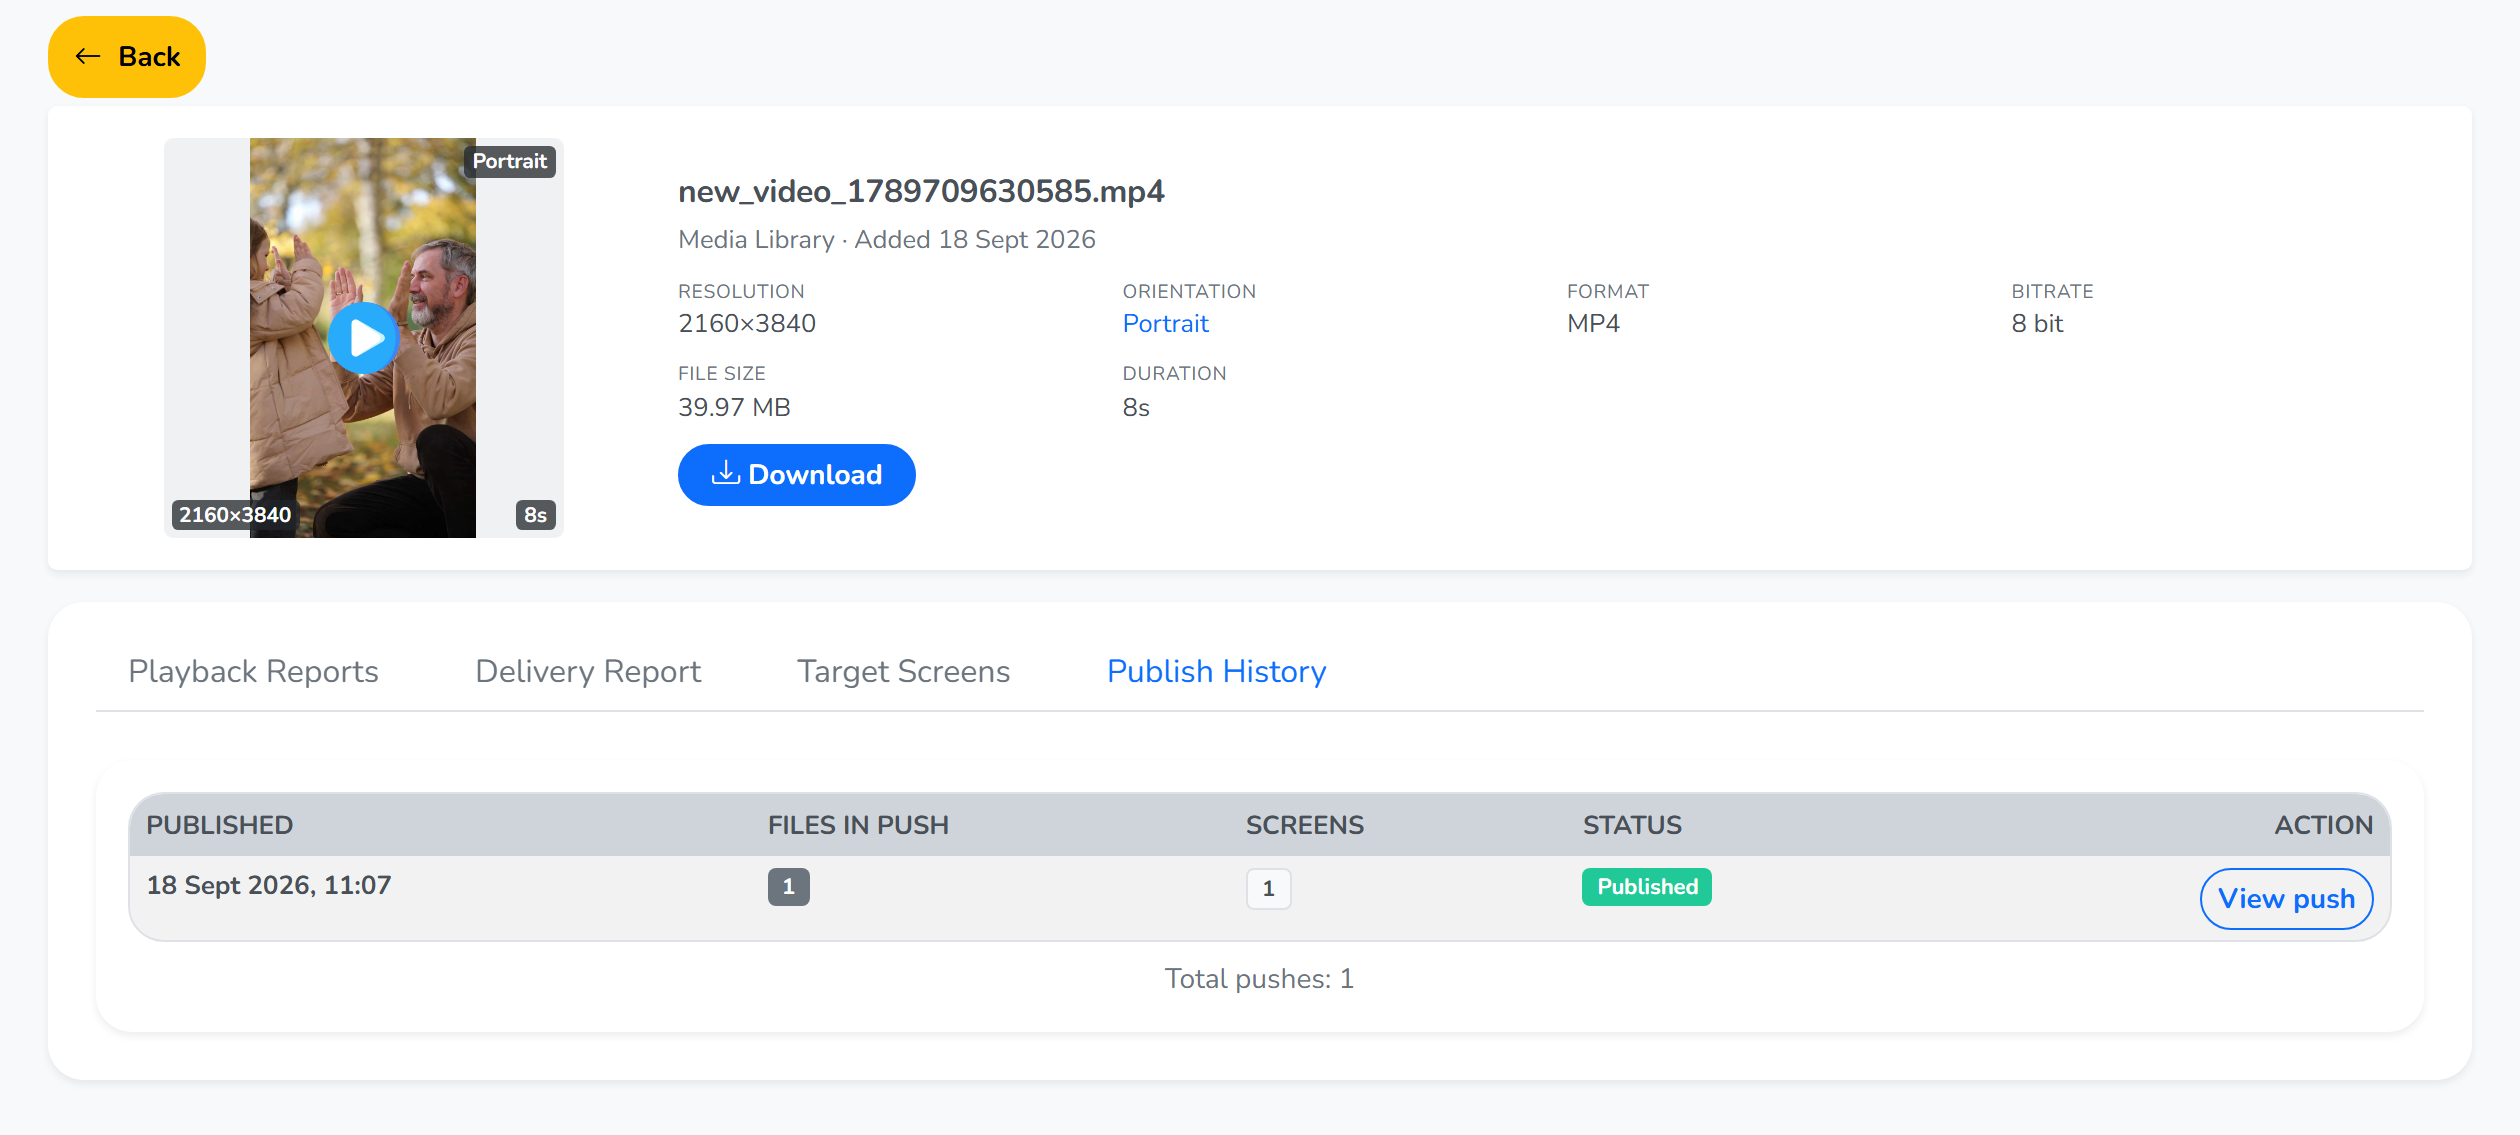Click the published date 18 Sept 2026, 11:07
This screenshot has width=2520, height=1135.
point(269,885)
